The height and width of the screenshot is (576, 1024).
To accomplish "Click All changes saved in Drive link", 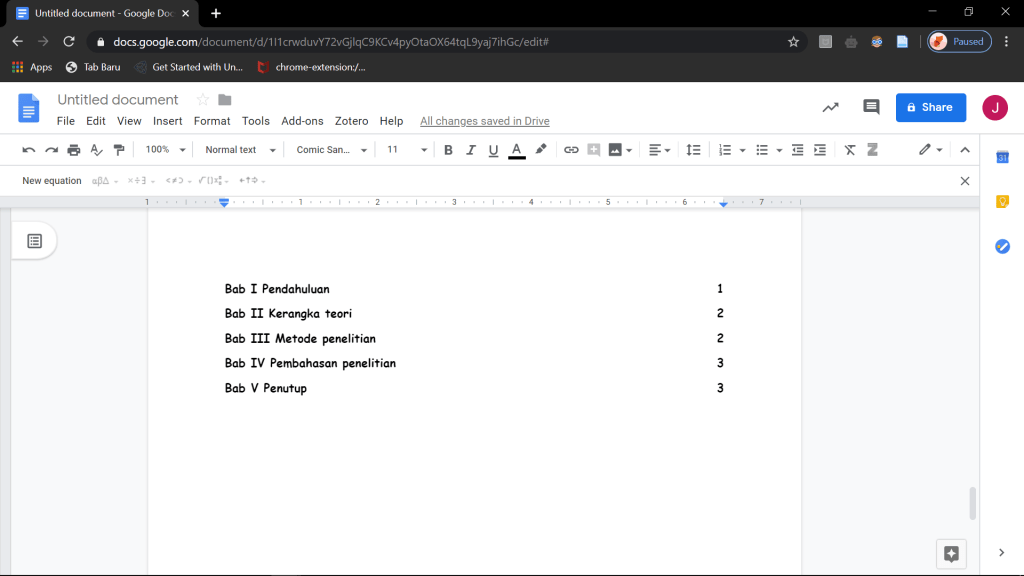I will click(x=484, y=121).
